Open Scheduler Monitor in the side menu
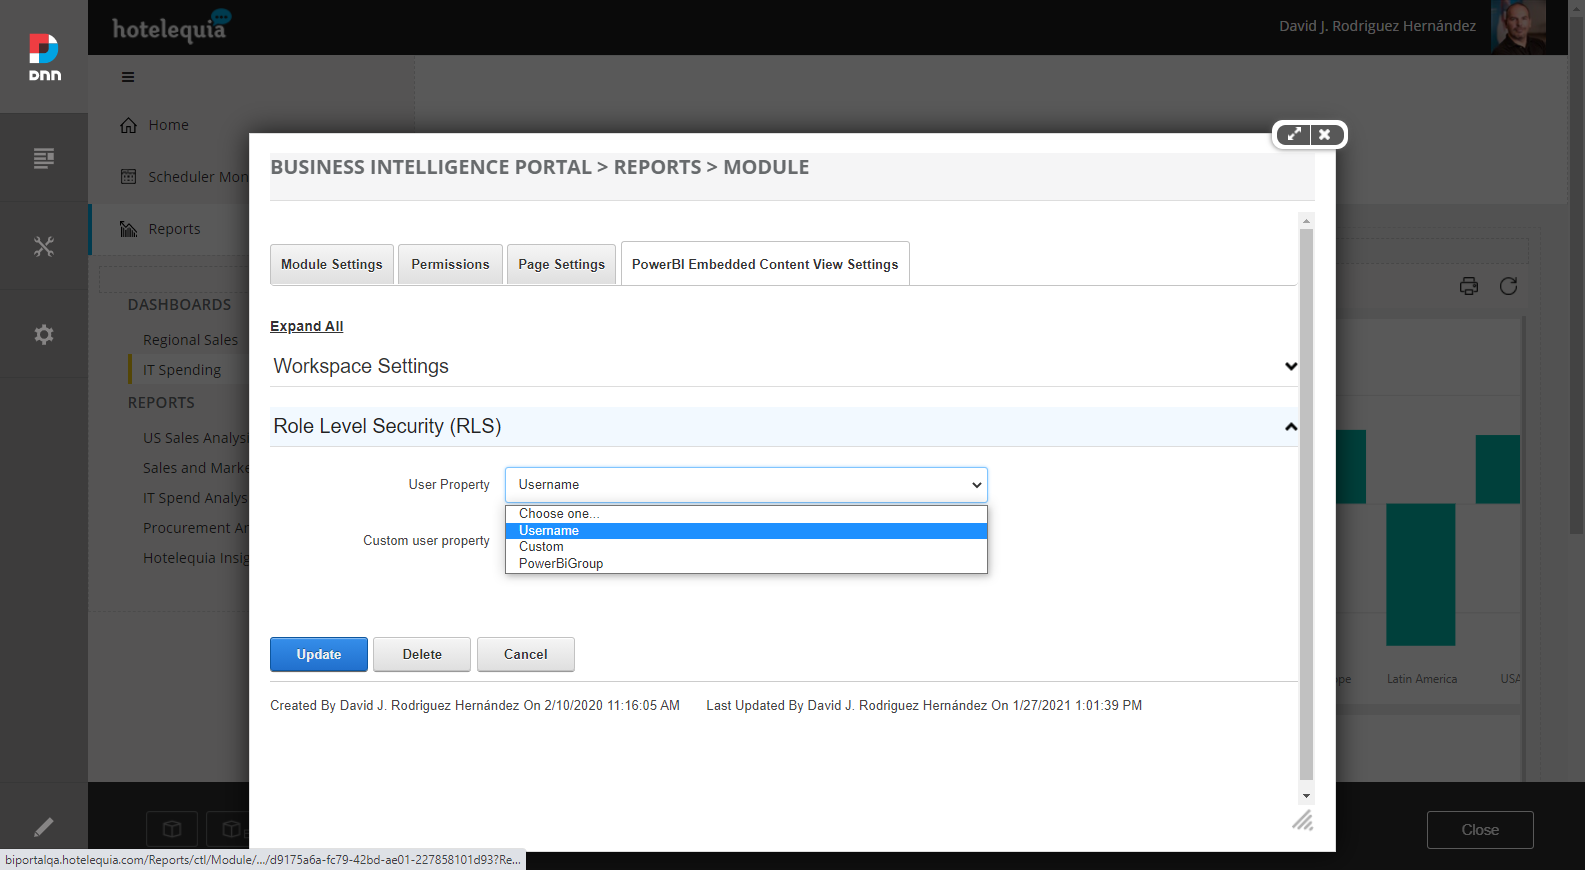1585x870 pixels. (x=198, y=177)
